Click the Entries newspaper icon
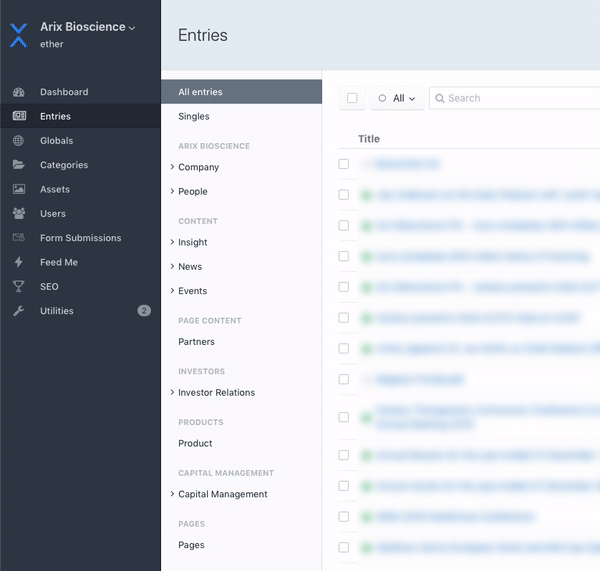The image size is (600, 571). pyautogui.click(x=19, y=116)
